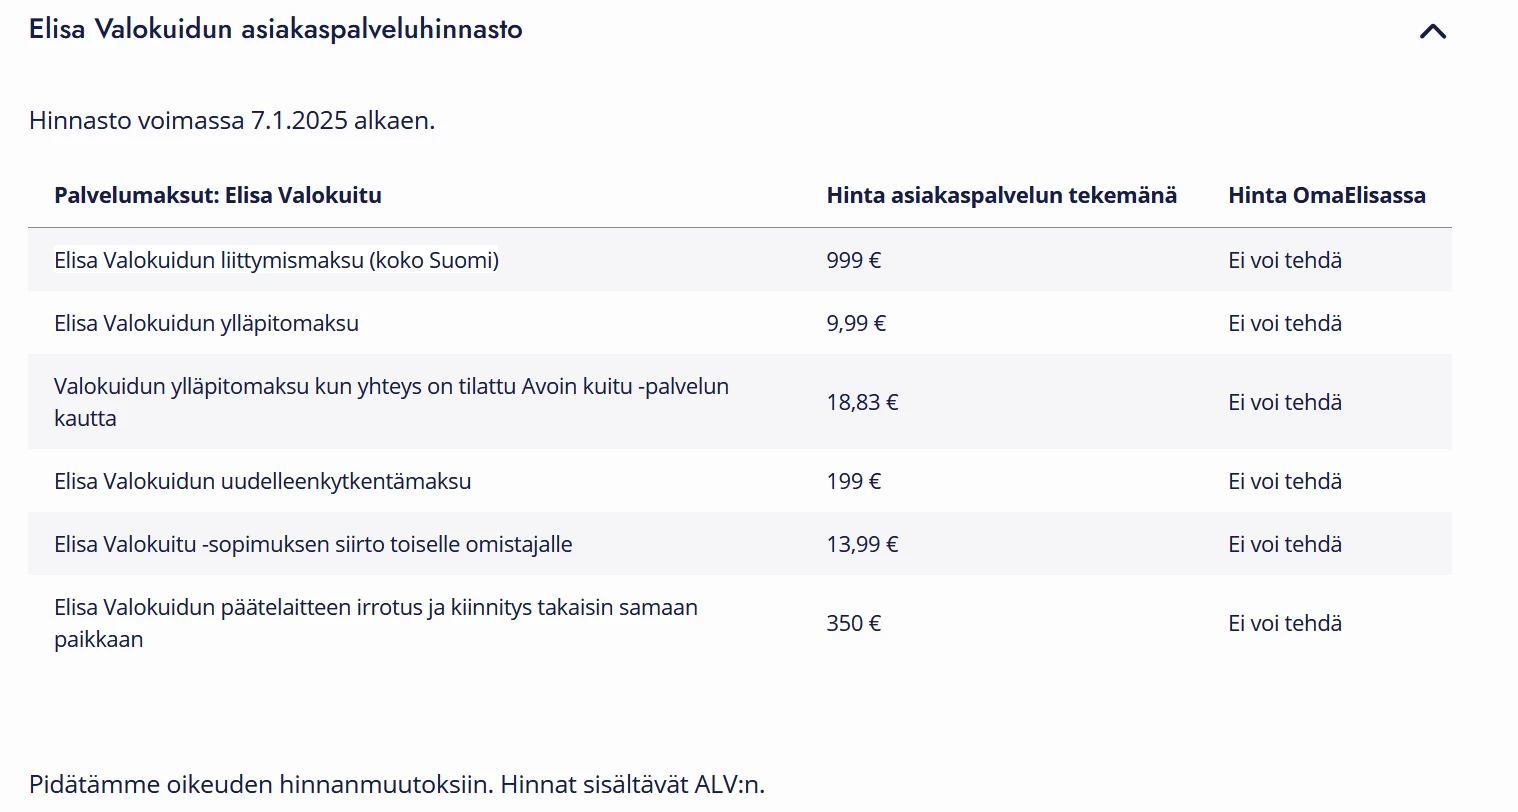Click the sopimuksen siirto toiselle omistajalle row
Image resolution: width=1518 pixels, height=812 pixels.
click(x=313, y=544)
